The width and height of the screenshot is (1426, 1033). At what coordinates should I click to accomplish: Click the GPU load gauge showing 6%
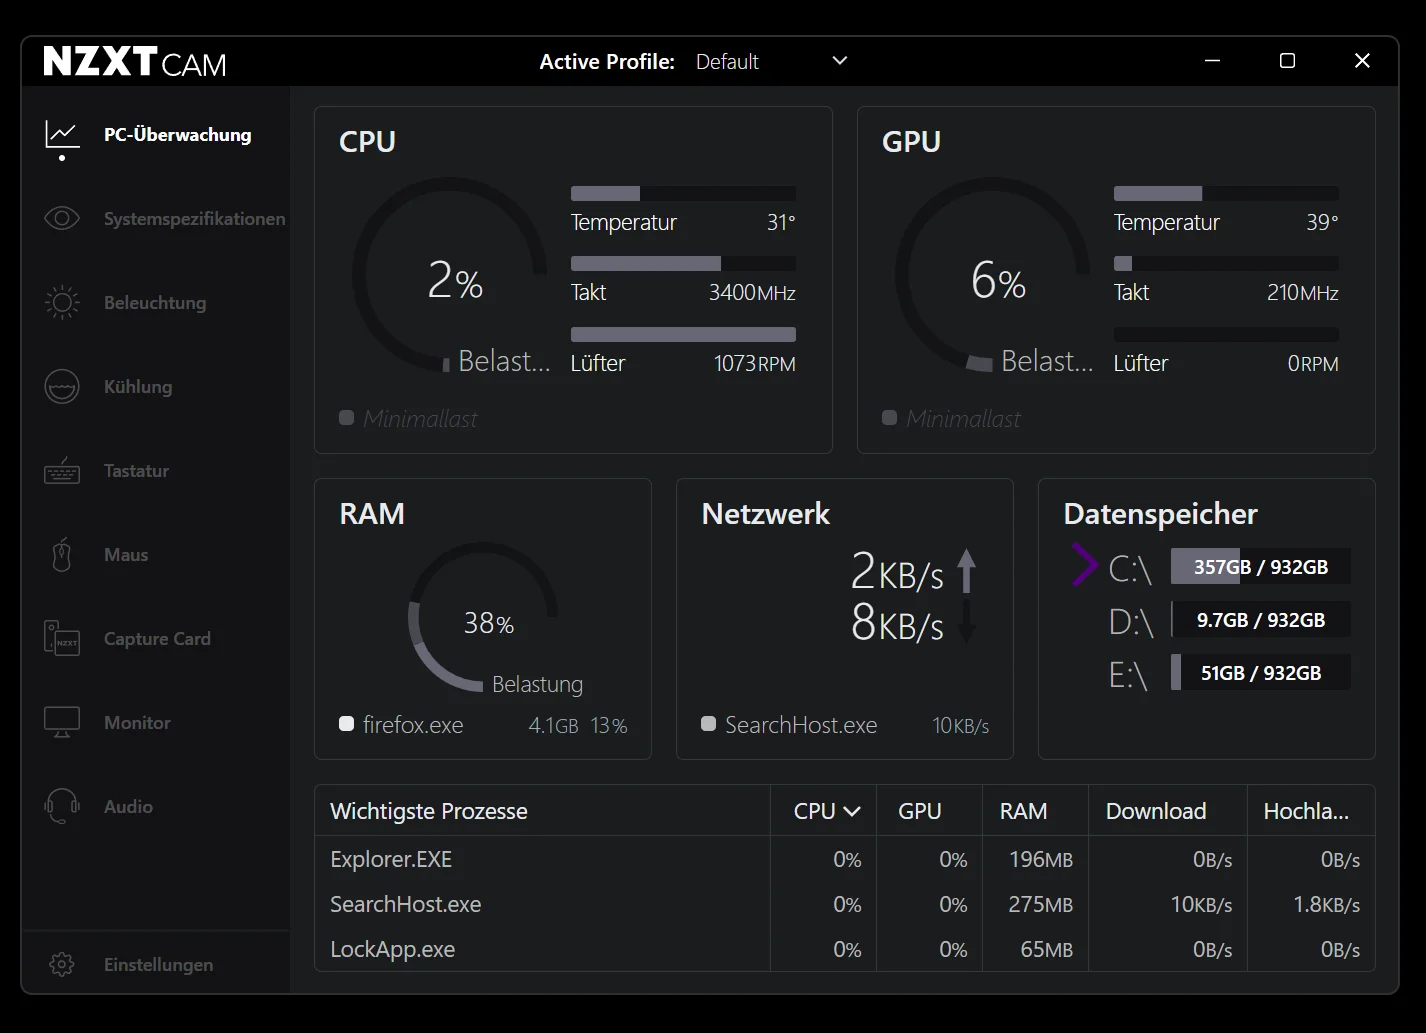pyautogui.click(x=993, y=277)
